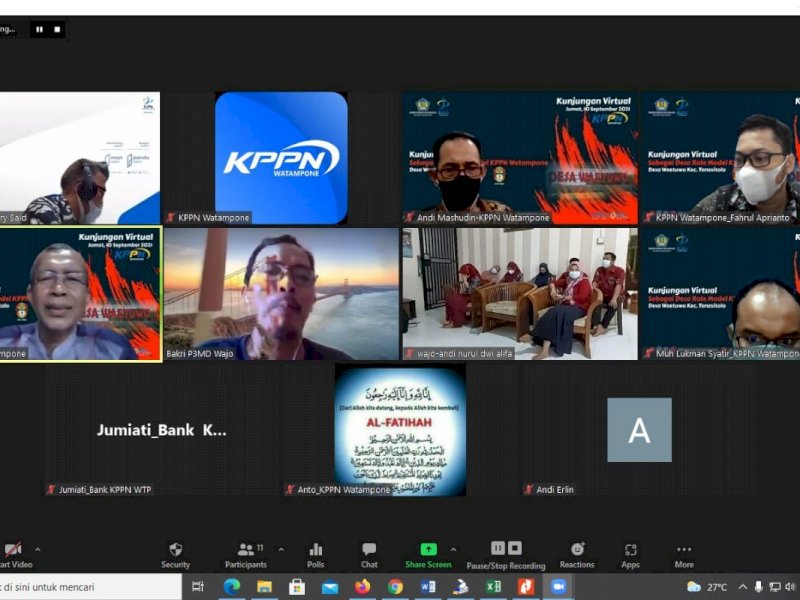This screenshot has height=600, width=800.
Task: Click Jumiati_Bank KPPN WTP muted mic icon
Action: pos(51,489)
